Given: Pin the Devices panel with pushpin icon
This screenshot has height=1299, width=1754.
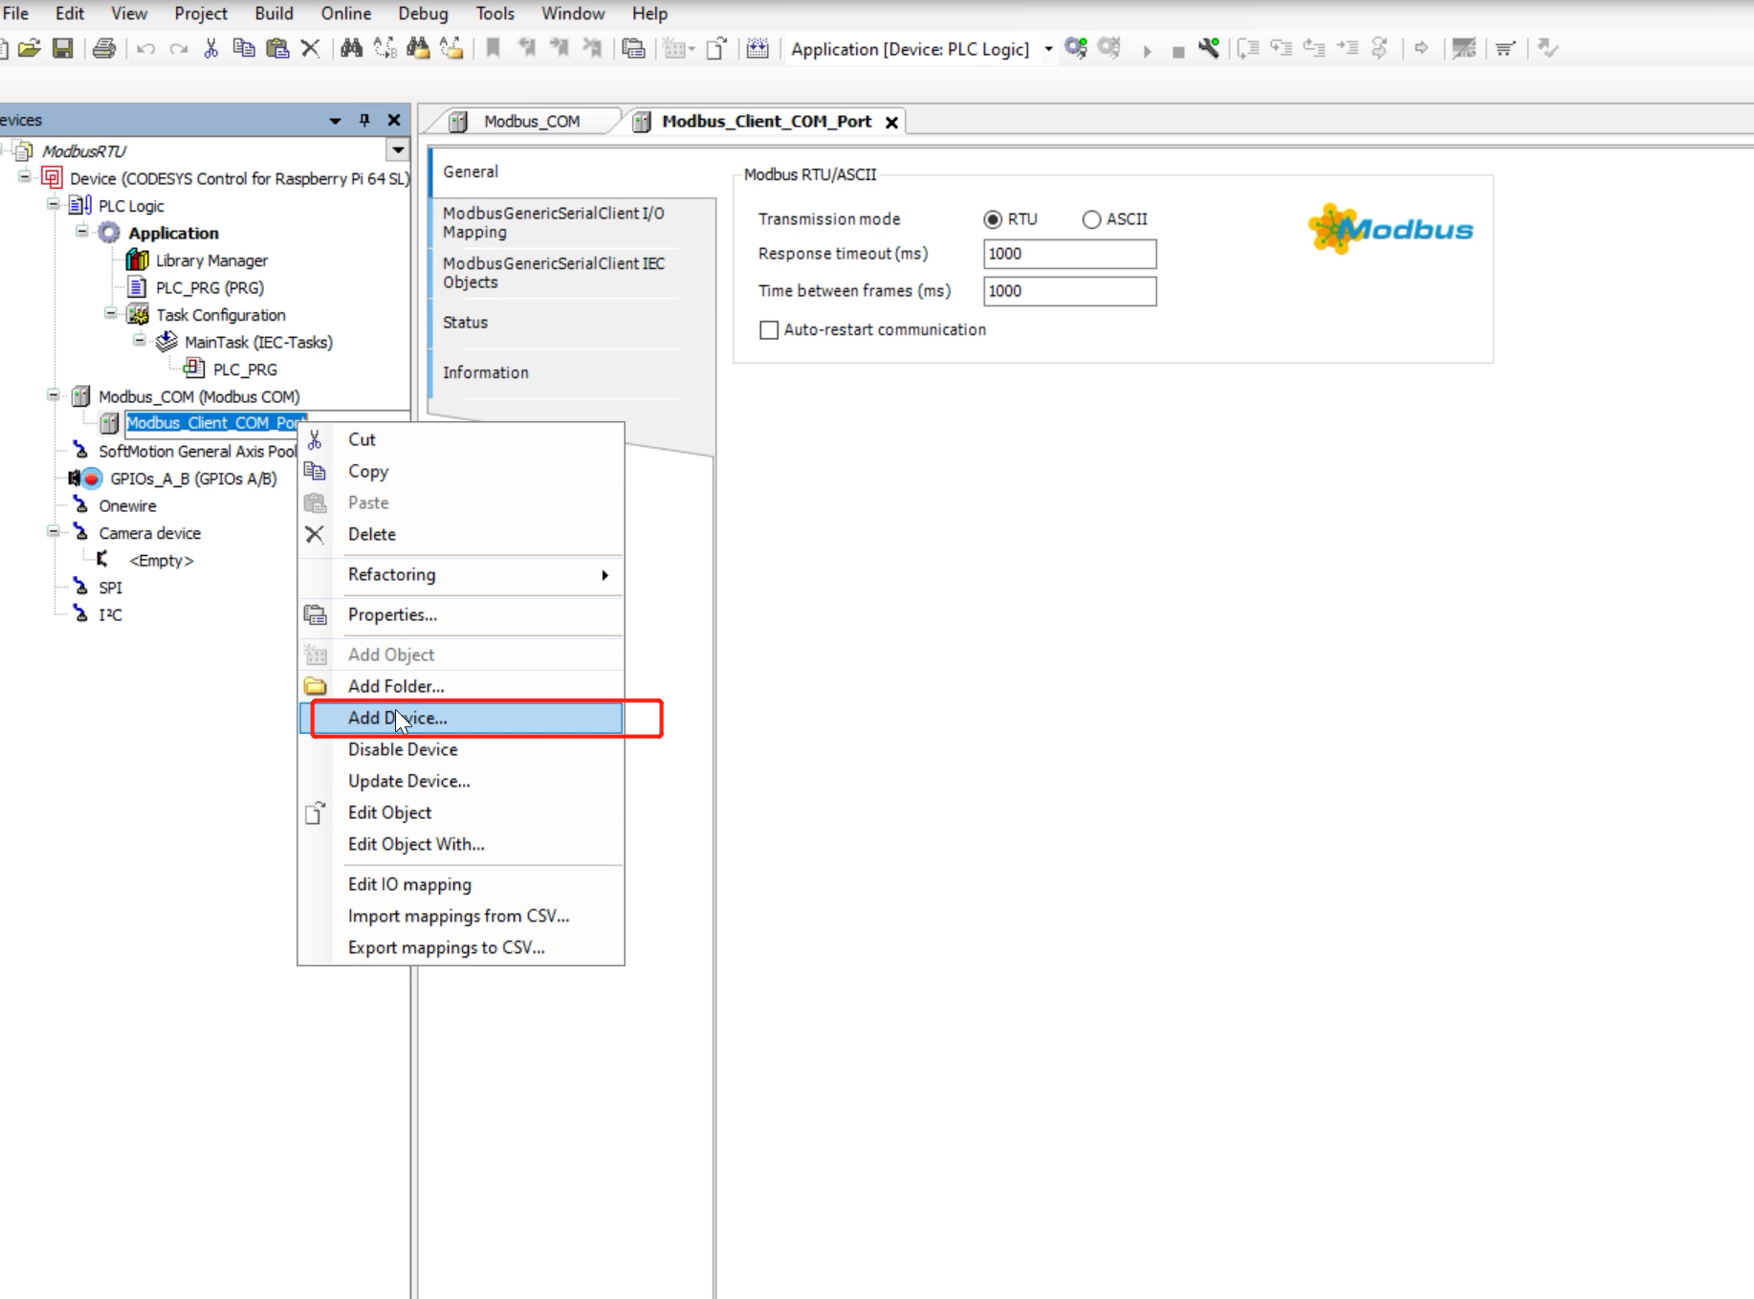Looking at the screenshot, I should tap(364, 120).
